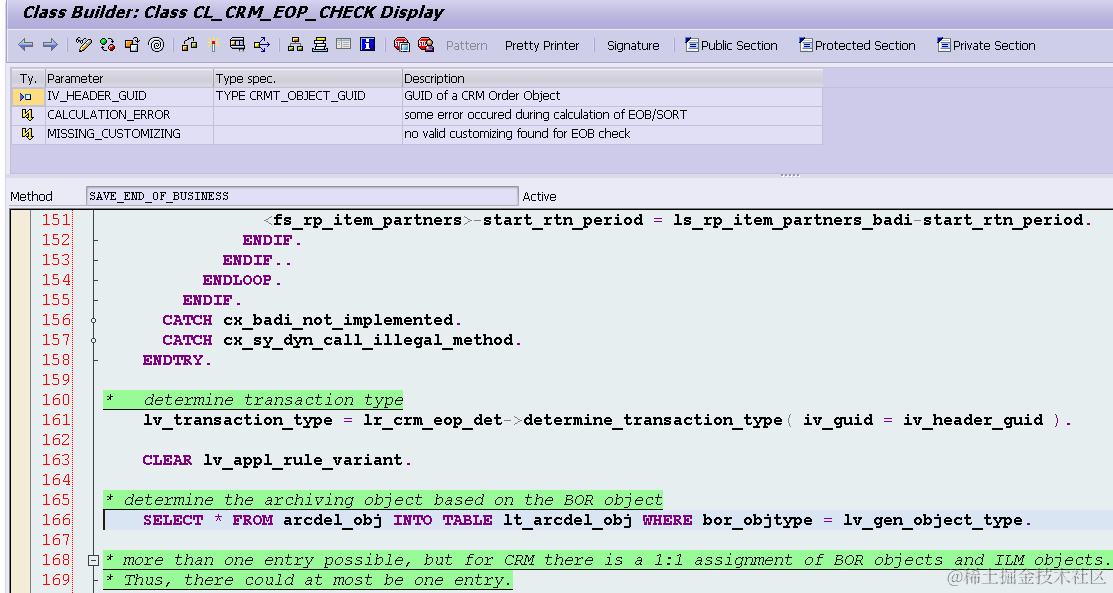This screenshot has width=1113, height=593.
Task: Click the Method name field SAVE_END_OF_BUSINESS
Action: [302, 196]
